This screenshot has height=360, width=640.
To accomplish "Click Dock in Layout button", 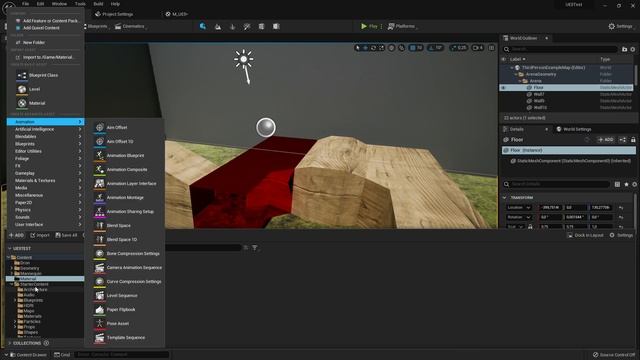I will 585,235.
